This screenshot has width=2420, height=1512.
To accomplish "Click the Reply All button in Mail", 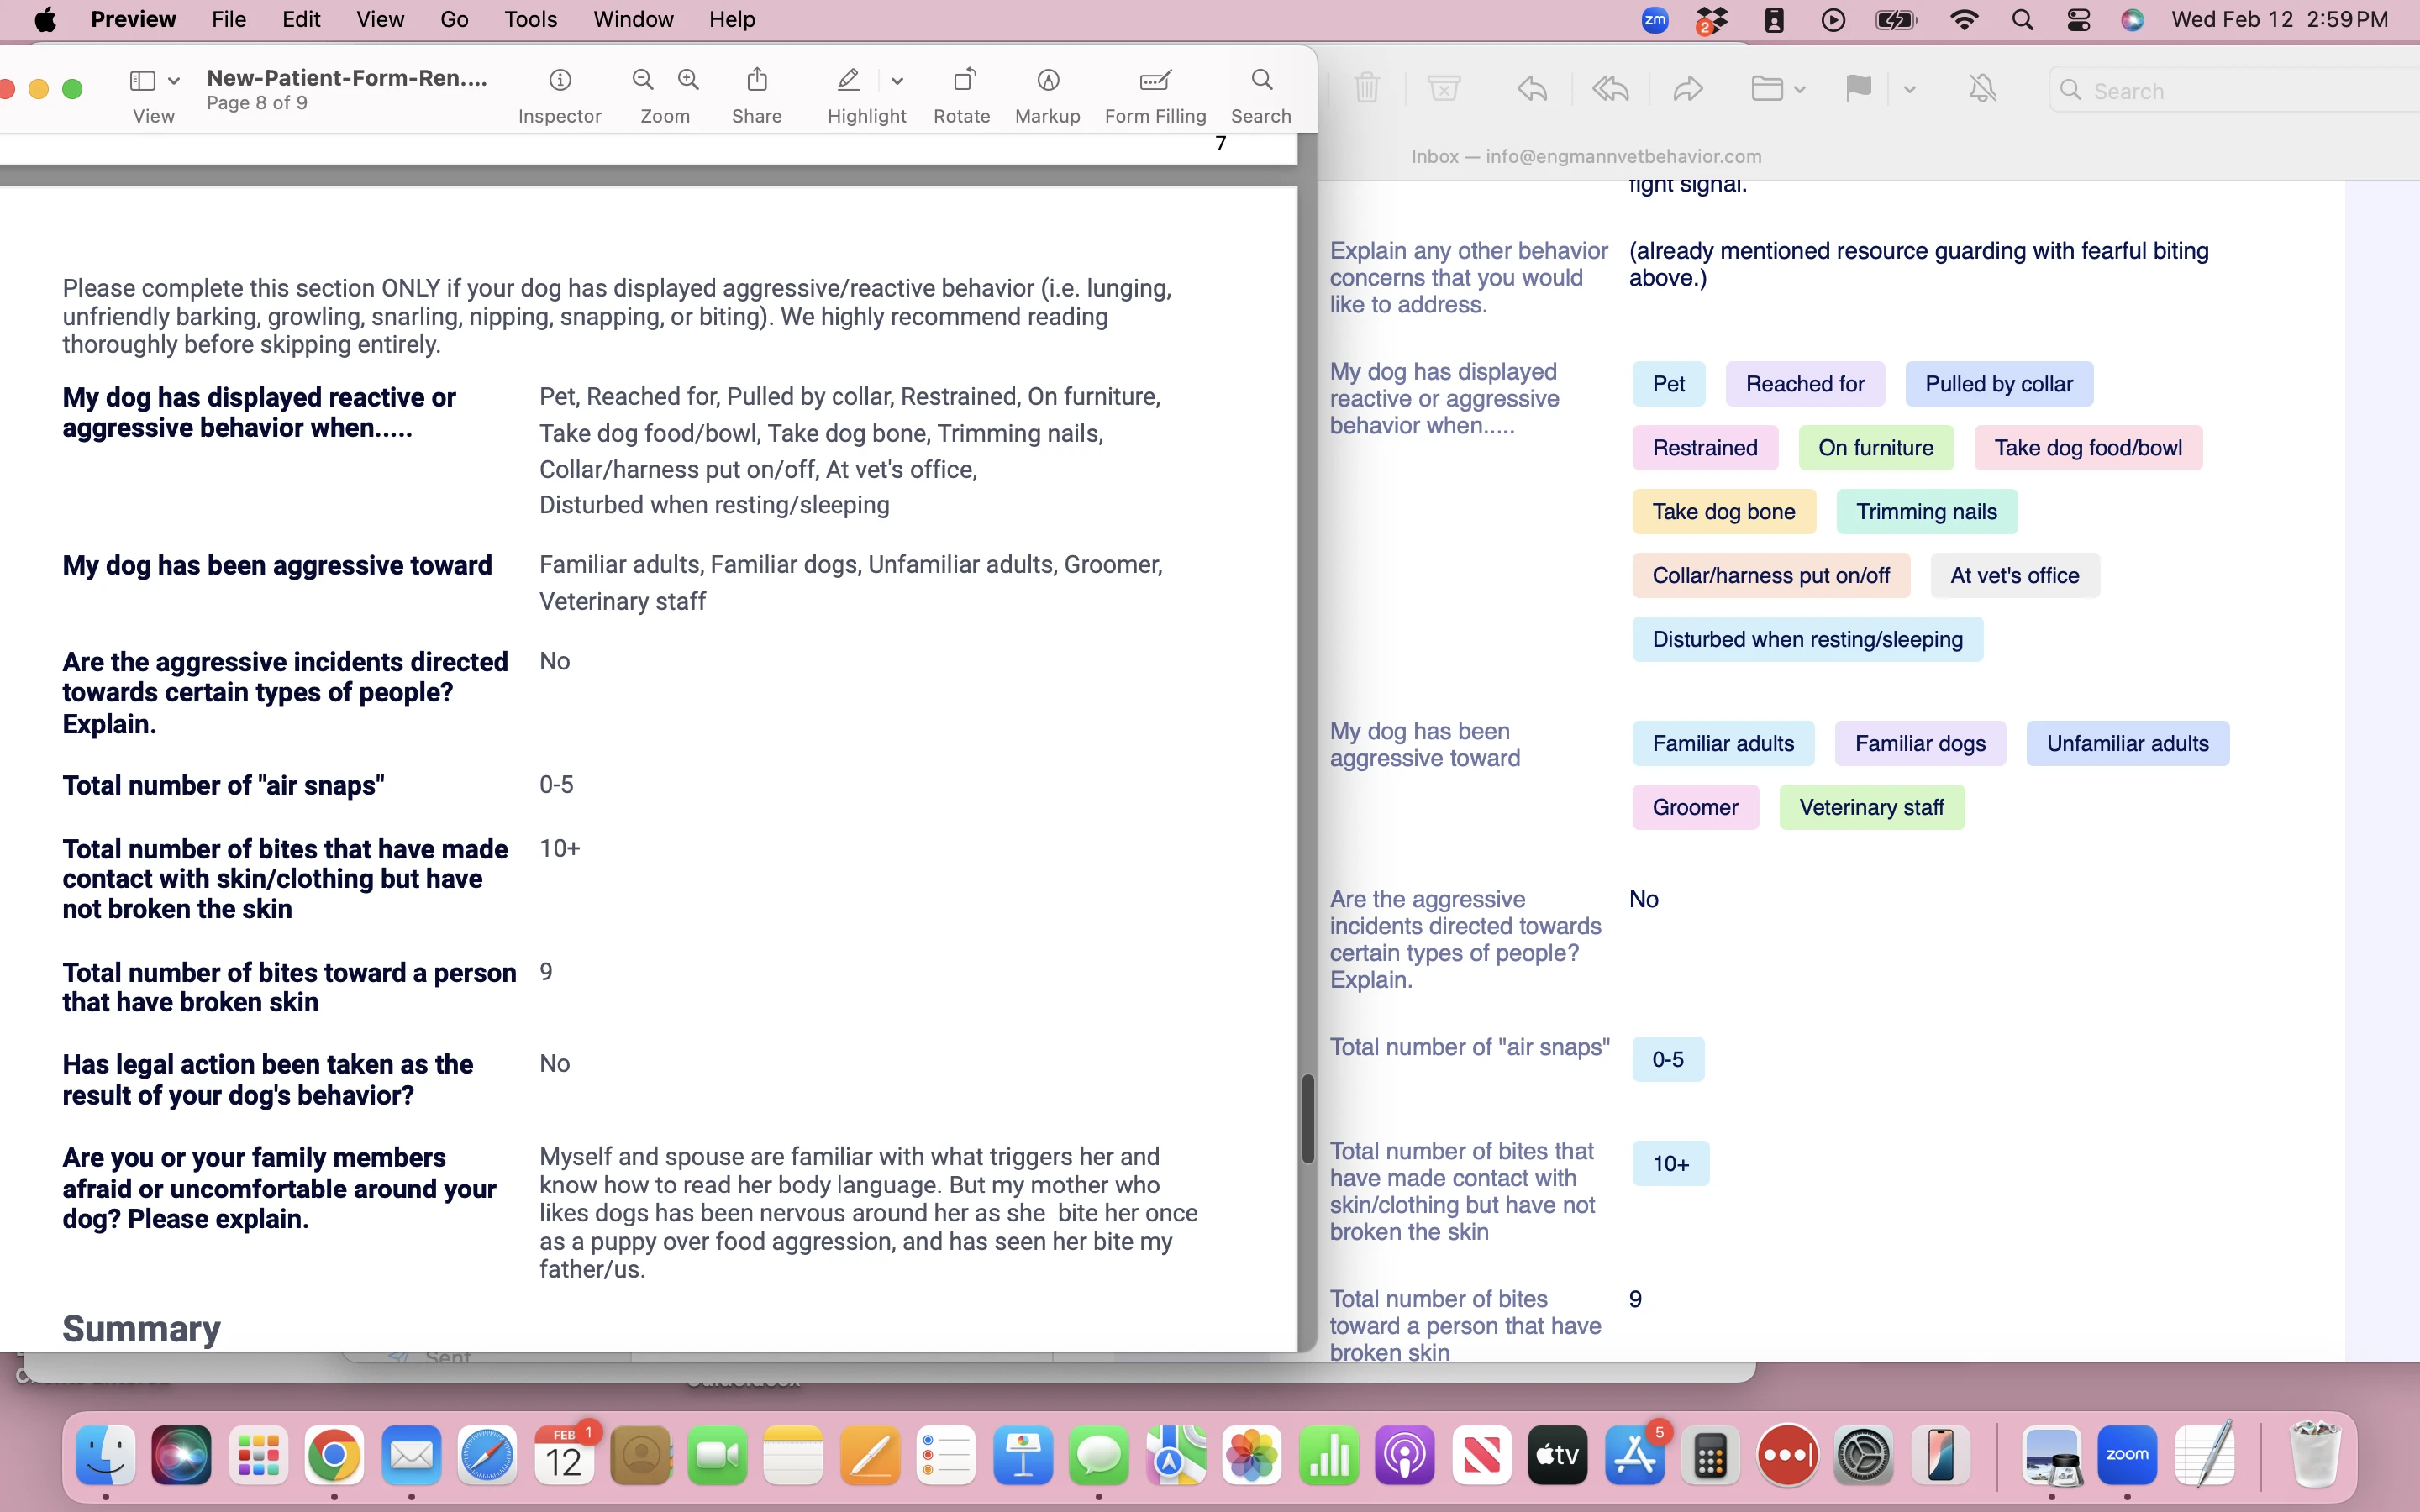I will click(1609, 88).
